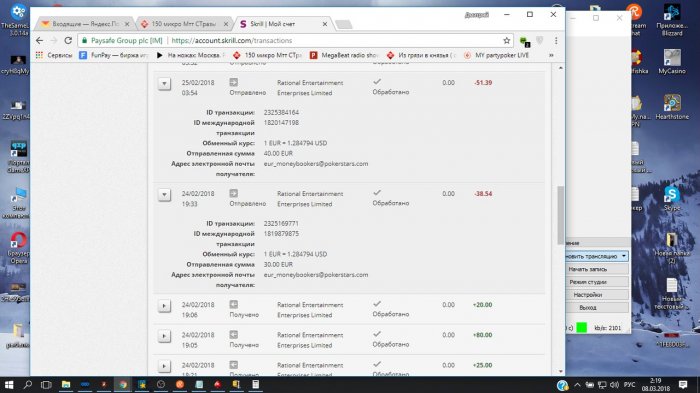Switch the РУС input language indicator
This screenshot has width=700, height=393.
coord(629,385)
